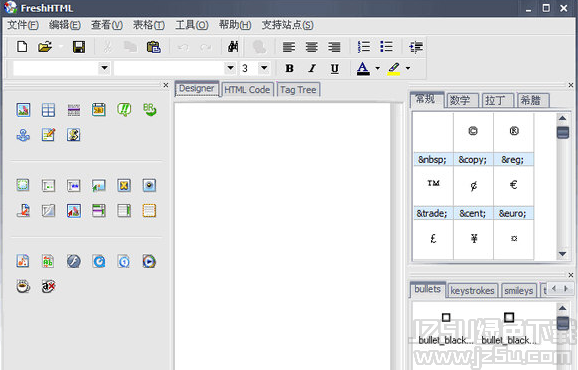Close the left tools panel
Image resolution: width=578 pixels, height=370 pixels.
pyautogui.click(x=166, y=85)
